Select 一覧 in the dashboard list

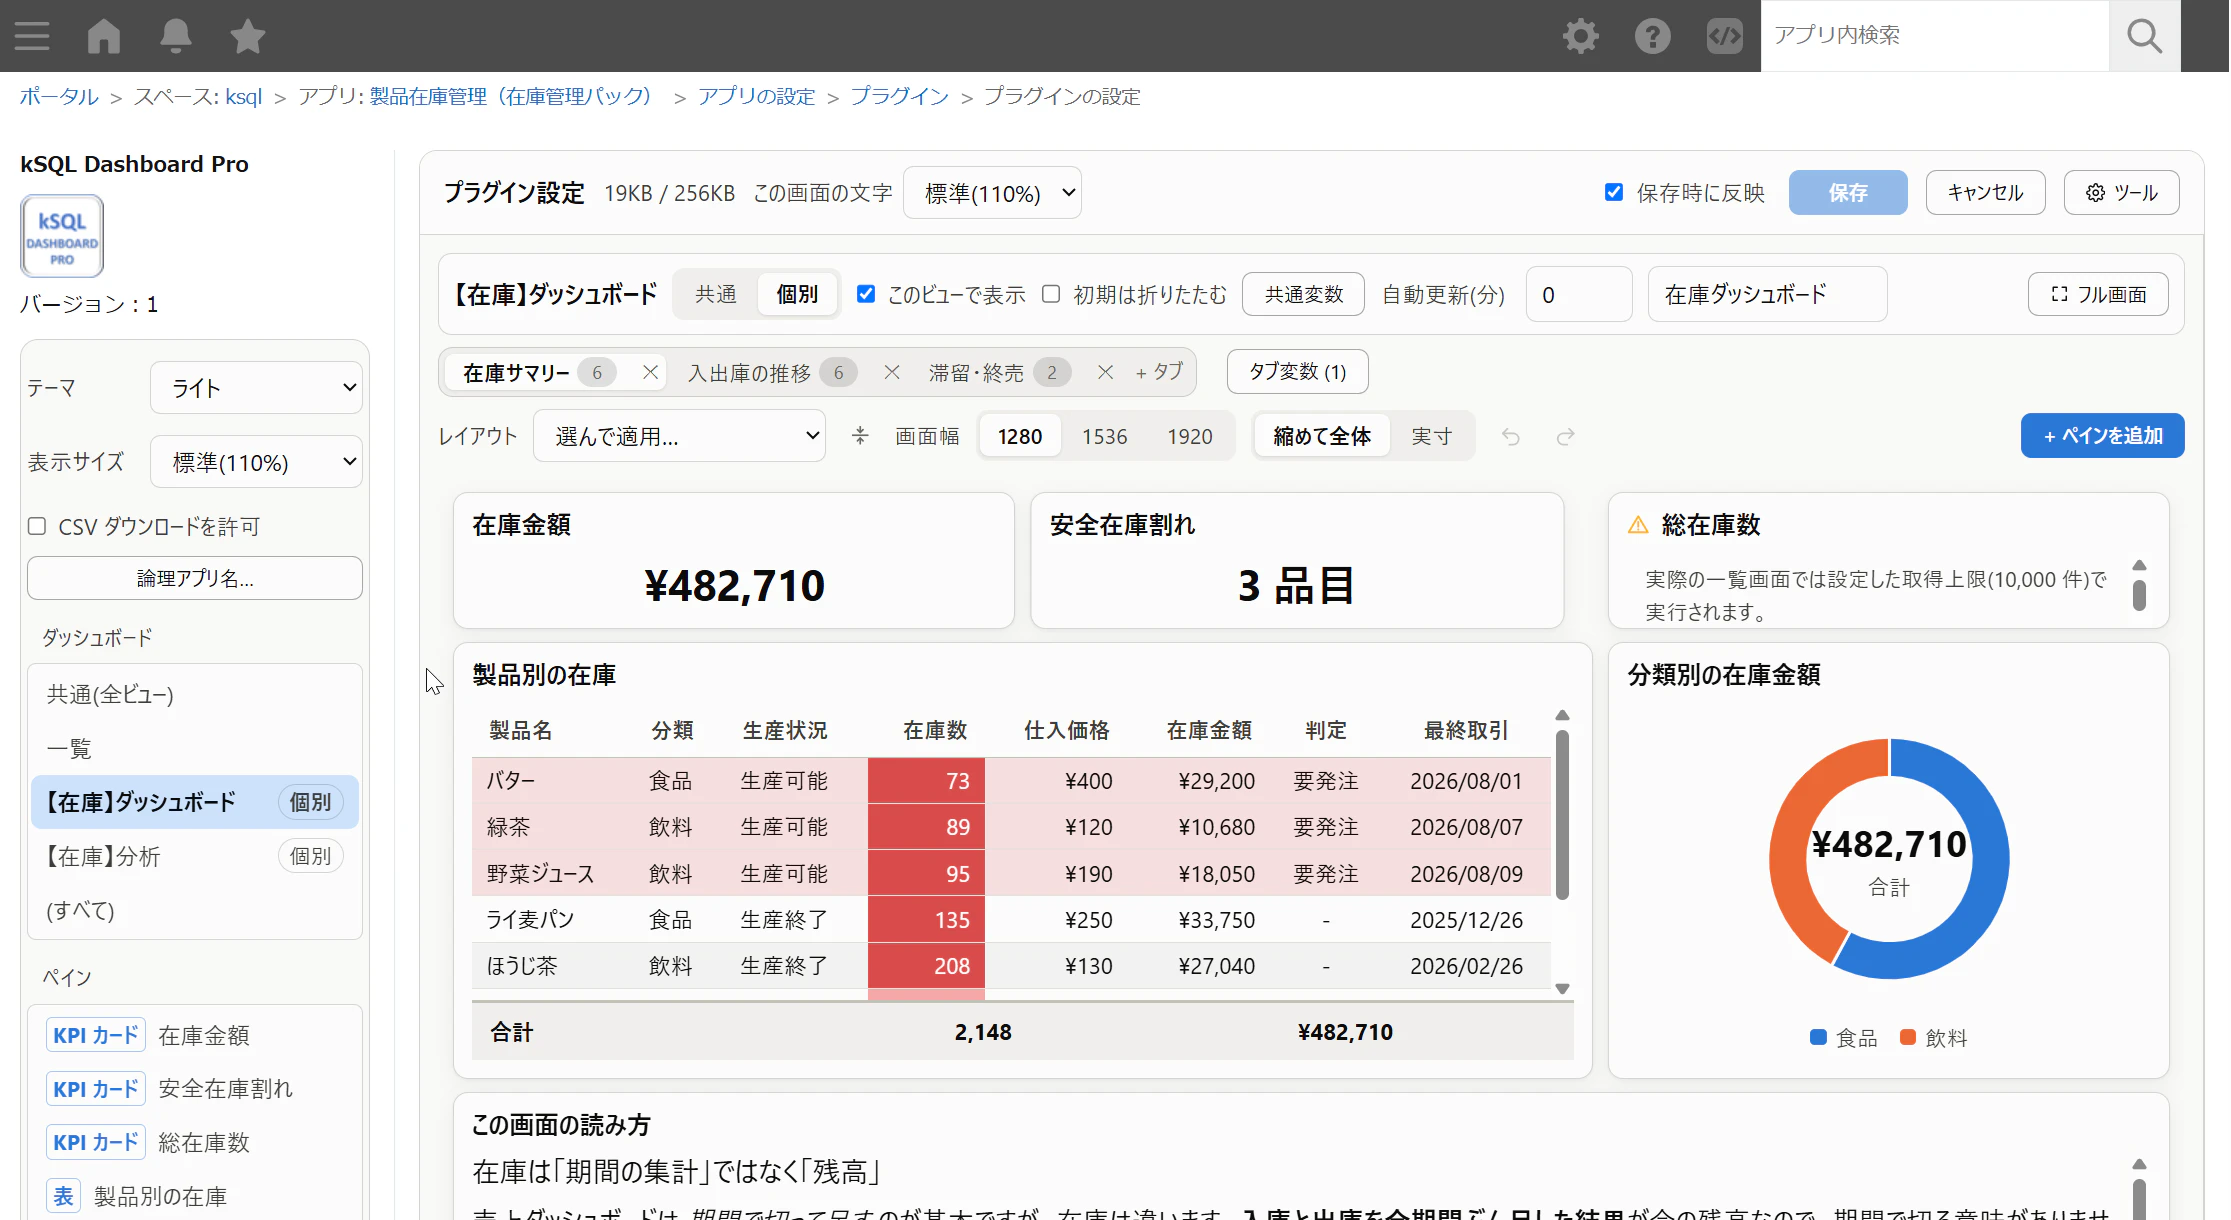click(195, 748)
